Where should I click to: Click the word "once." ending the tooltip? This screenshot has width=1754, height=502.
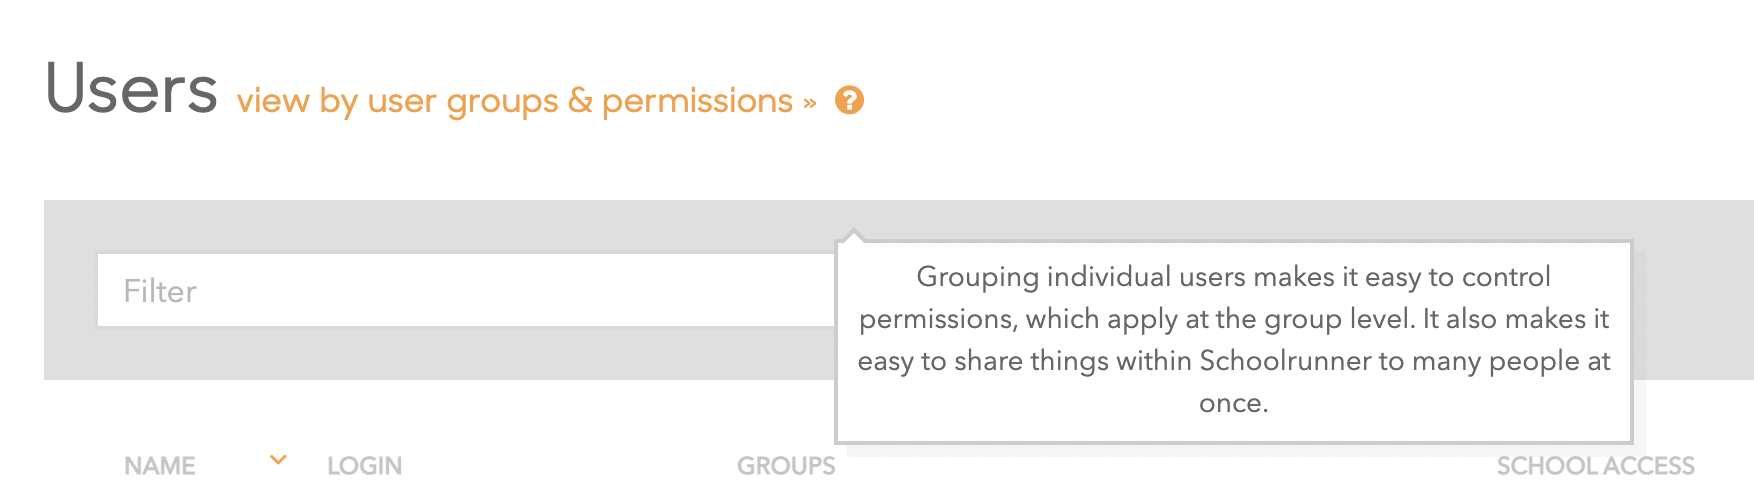tap(1233, 403)
